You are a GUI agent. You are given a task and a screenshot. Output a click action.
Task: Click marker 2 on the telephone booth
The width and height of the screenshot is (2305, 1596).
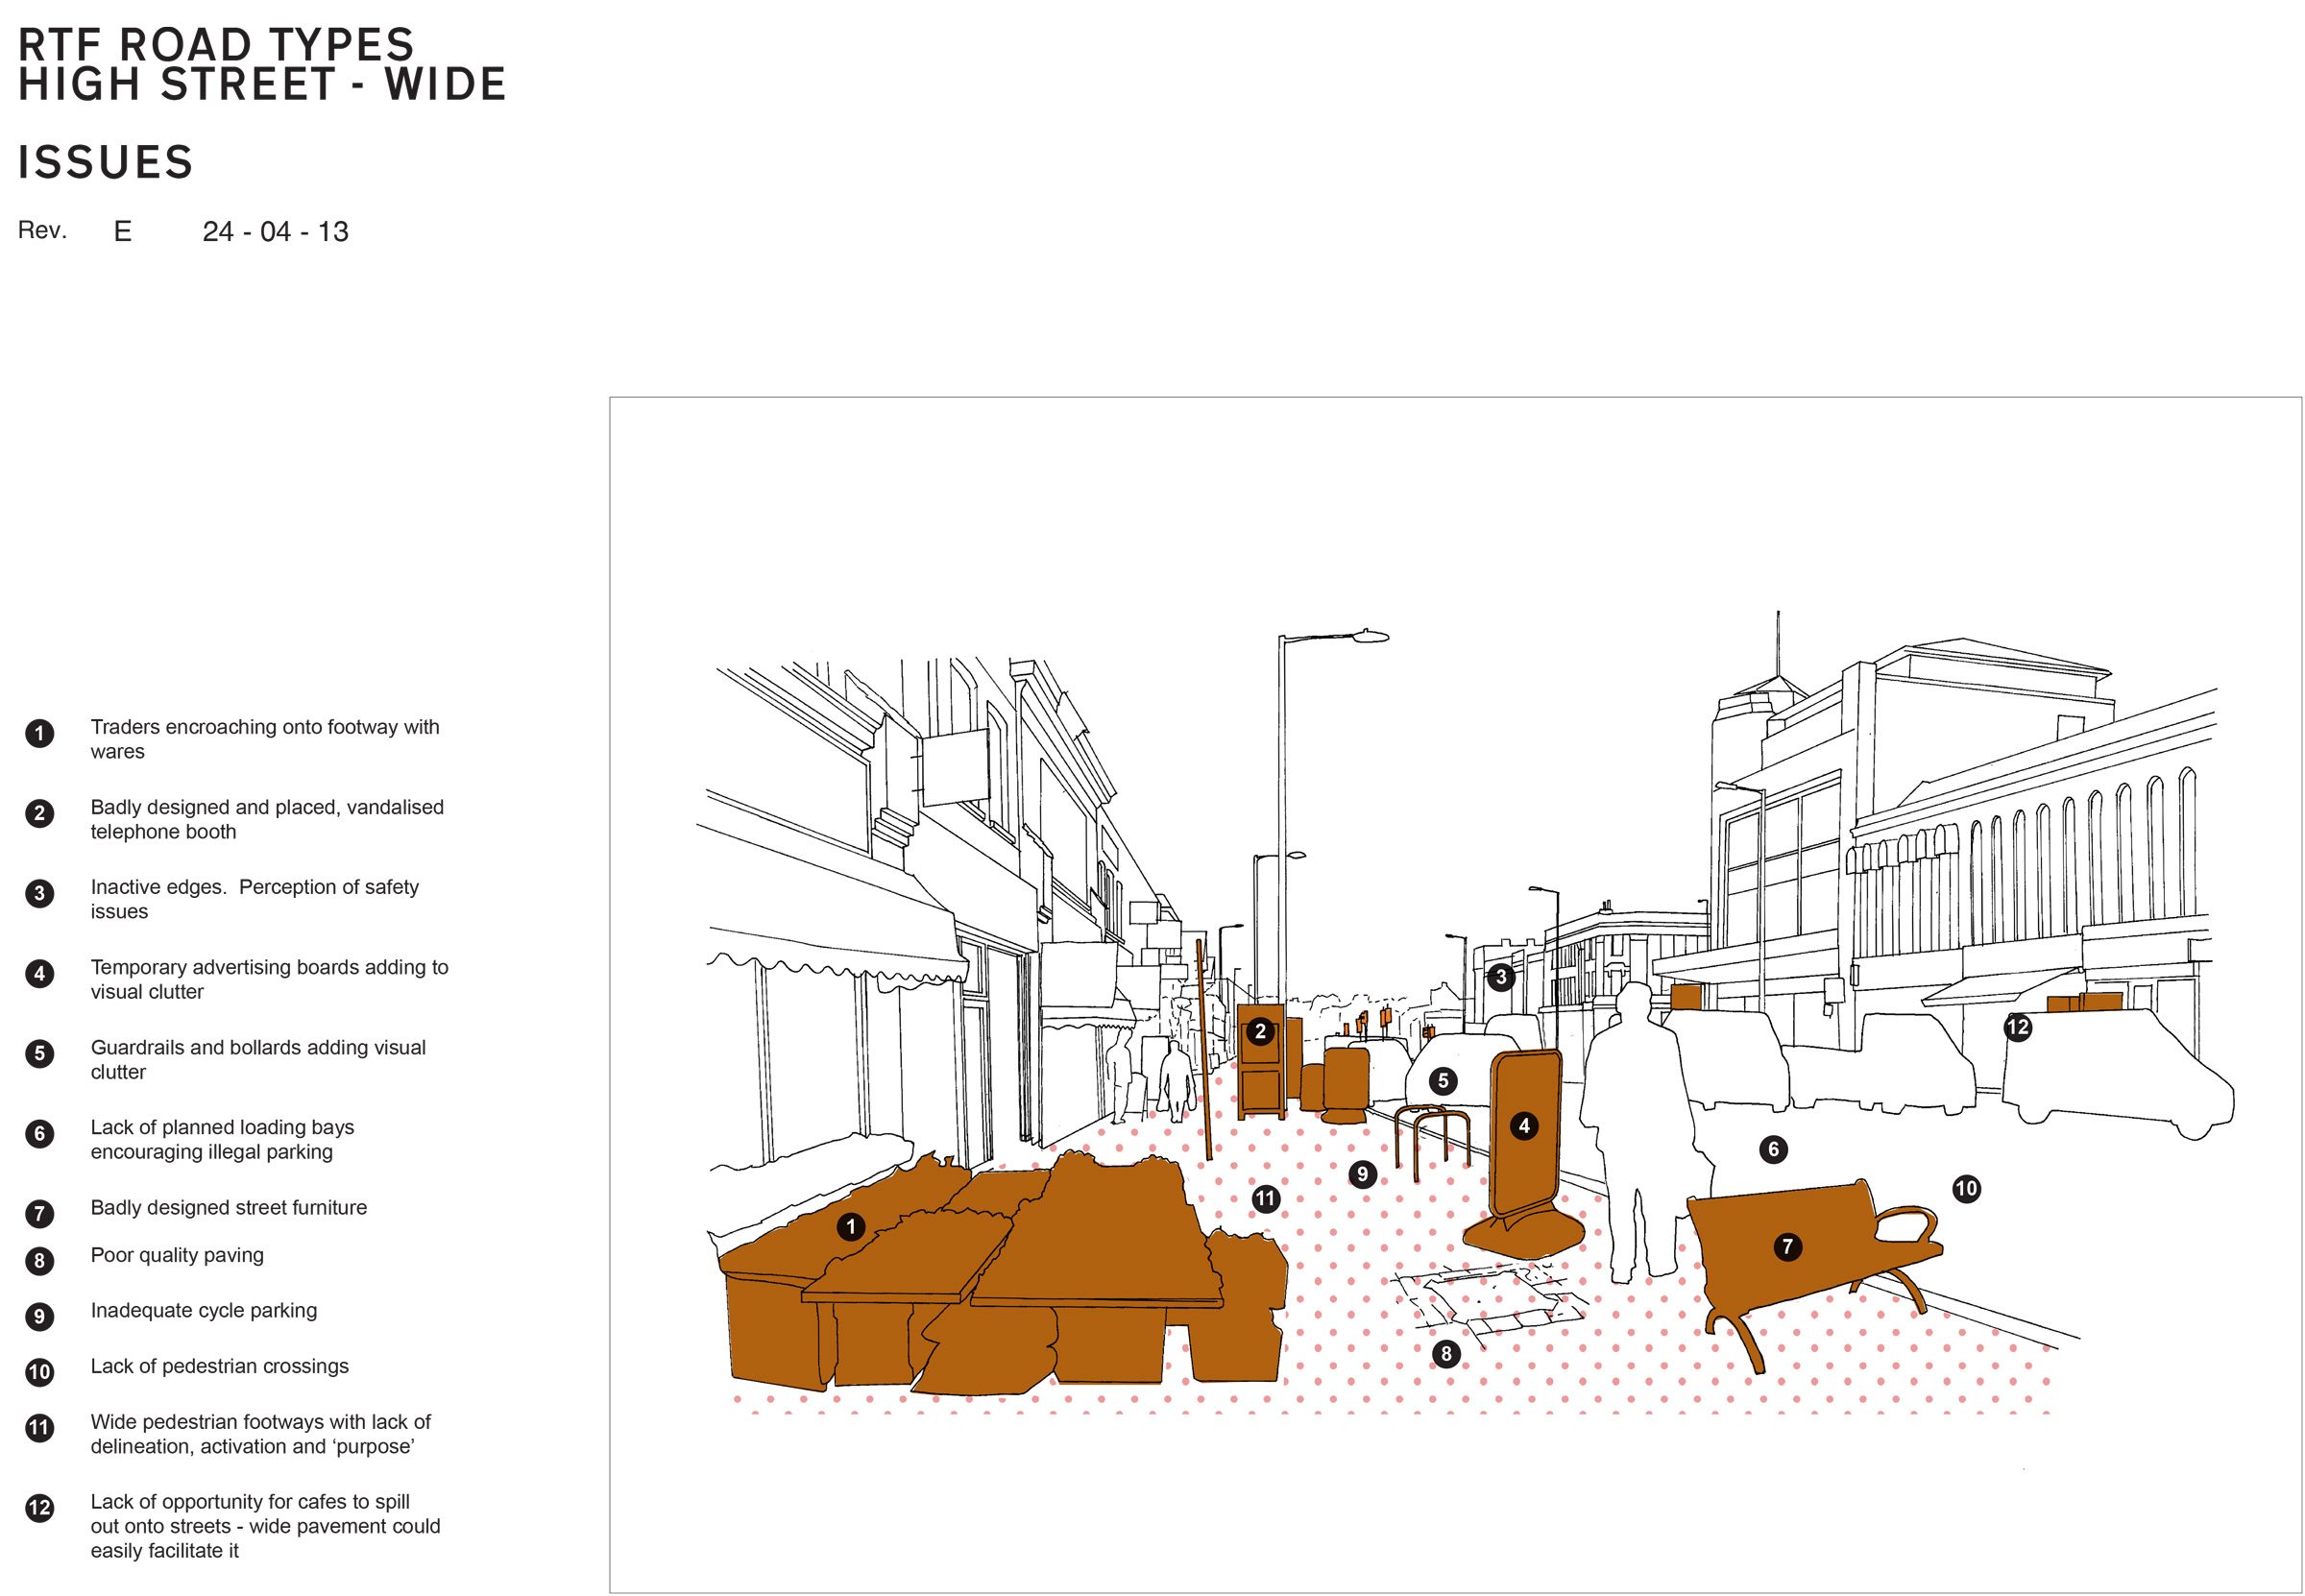1260,1031
